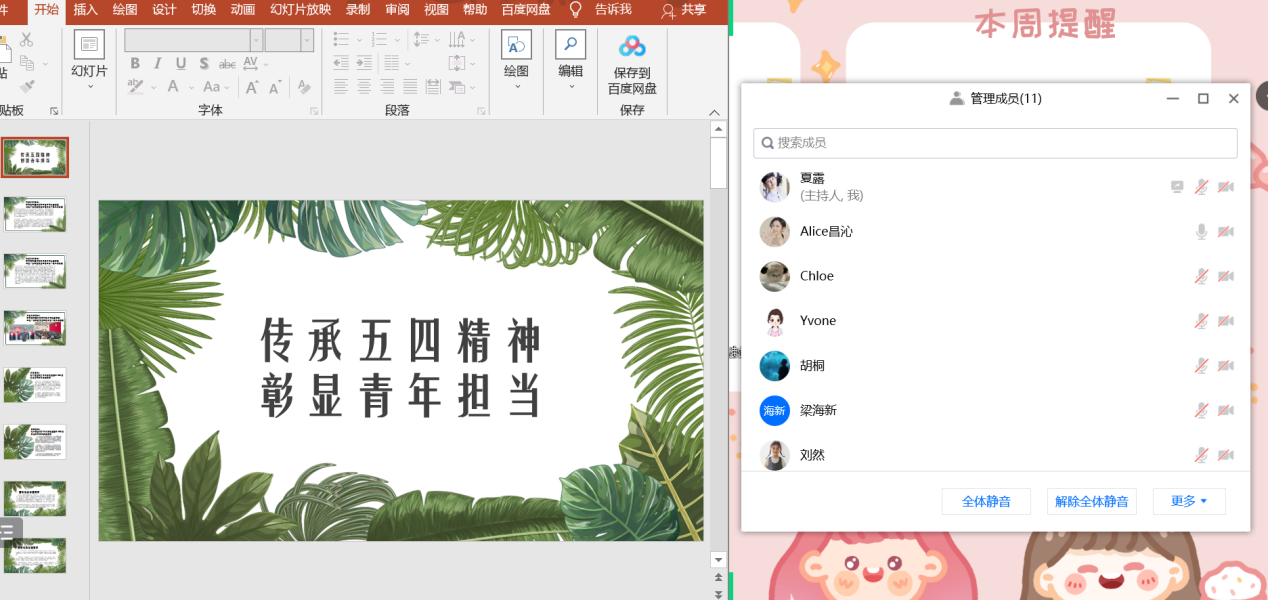Open the 幻灯片放映 ribbon tab
The width and height of the screenshot is (1268, 600).
pos(300,10)
